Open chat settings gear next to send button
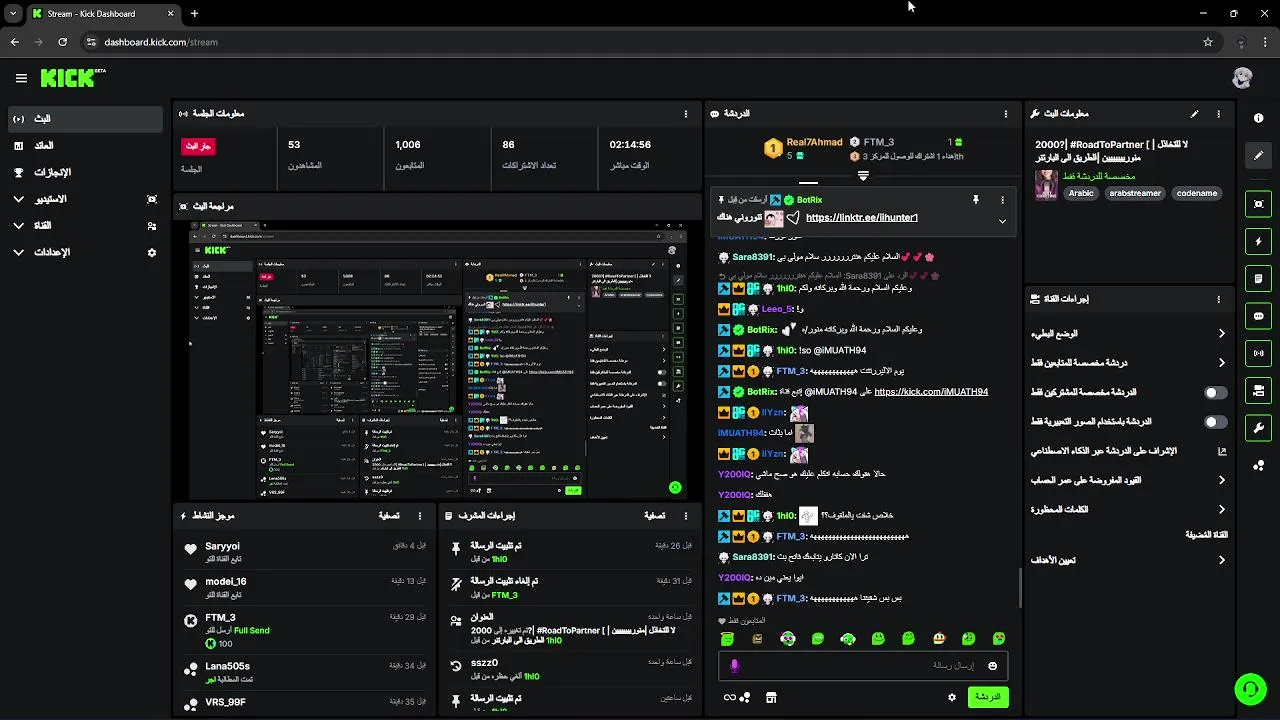Screen dimensions: 1280x720 click(951, 697)
